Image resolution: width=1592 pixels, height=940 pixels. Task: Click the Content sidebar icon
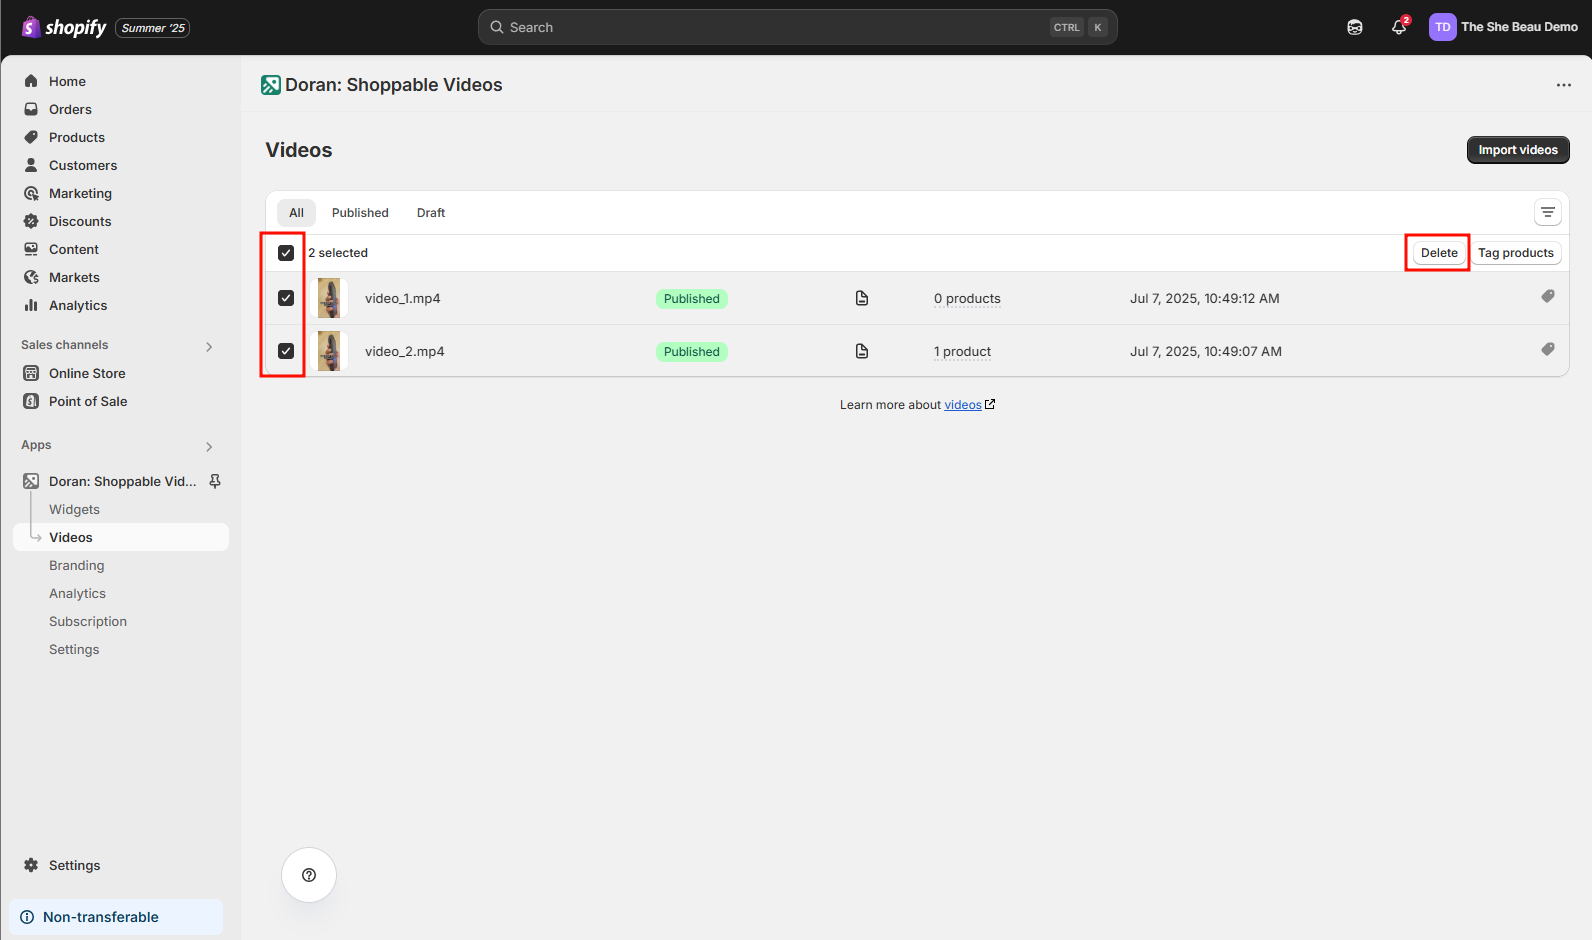(x=31, y=249)
